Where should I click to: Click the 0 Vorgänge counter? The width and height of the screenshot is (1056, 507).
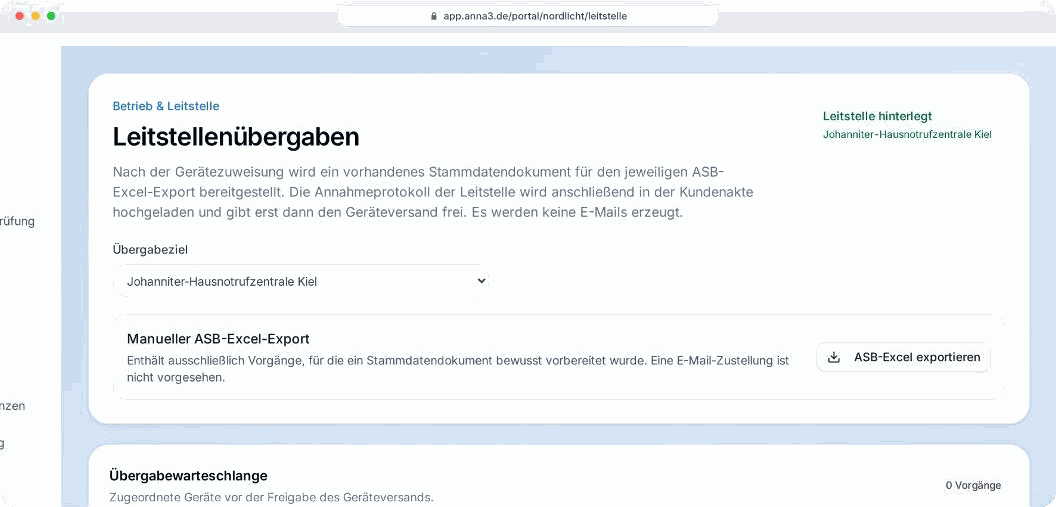click(973, 485)
